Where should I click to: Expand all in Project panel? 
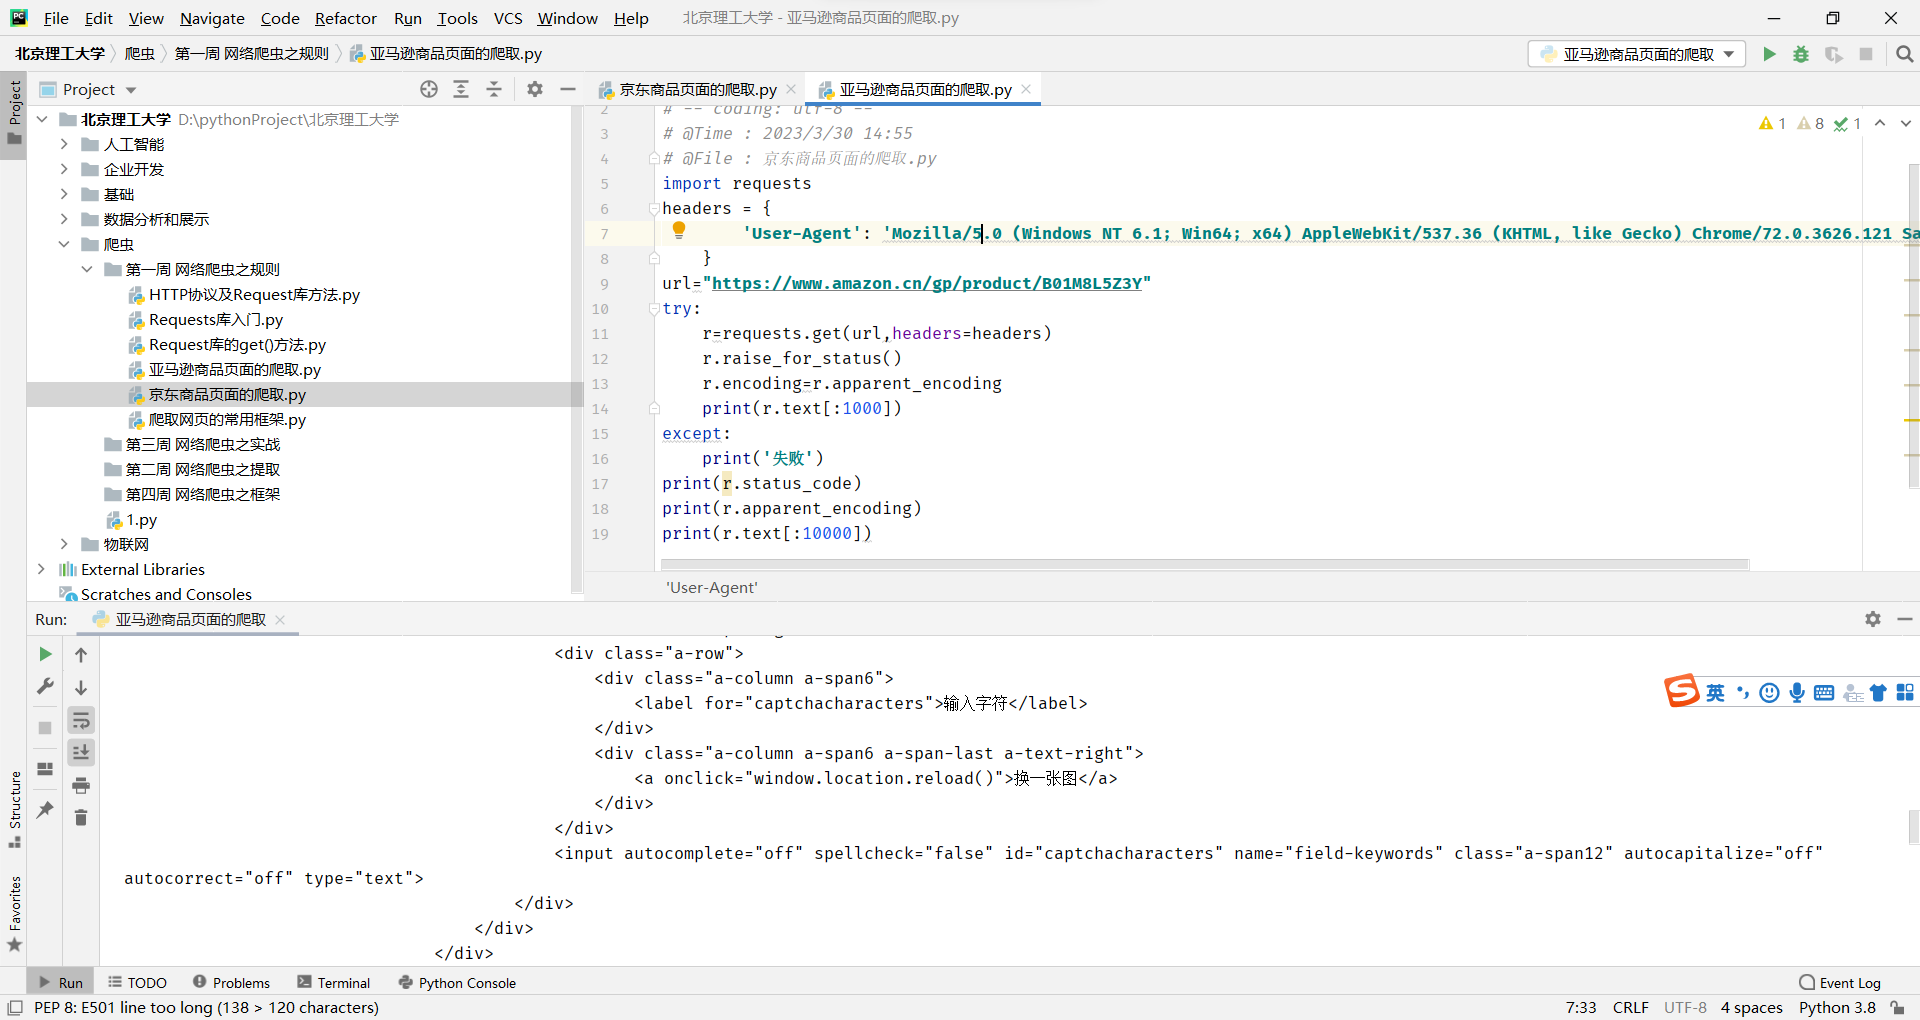[461, 89]
